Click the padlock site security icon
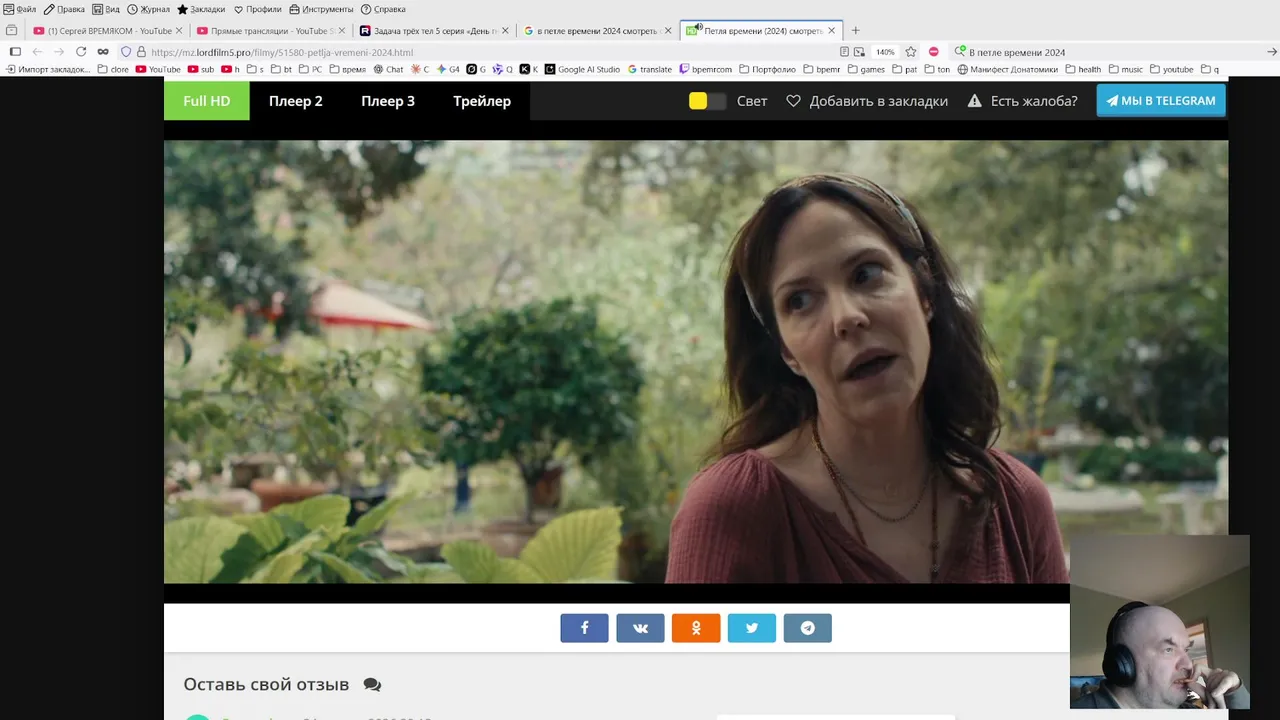Viewport: 1280px width, 720px height. [x=141, y=52]
